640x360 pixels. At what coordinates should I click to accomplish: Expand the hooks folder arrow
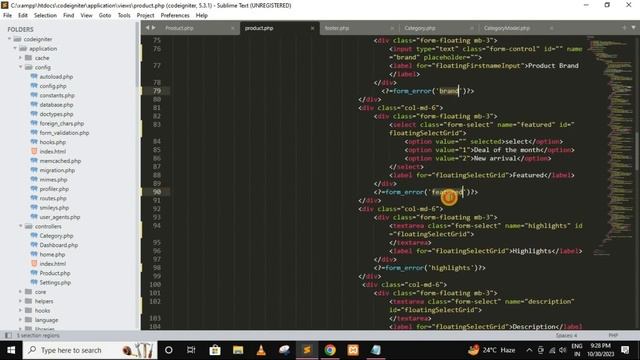coord(20,311)
